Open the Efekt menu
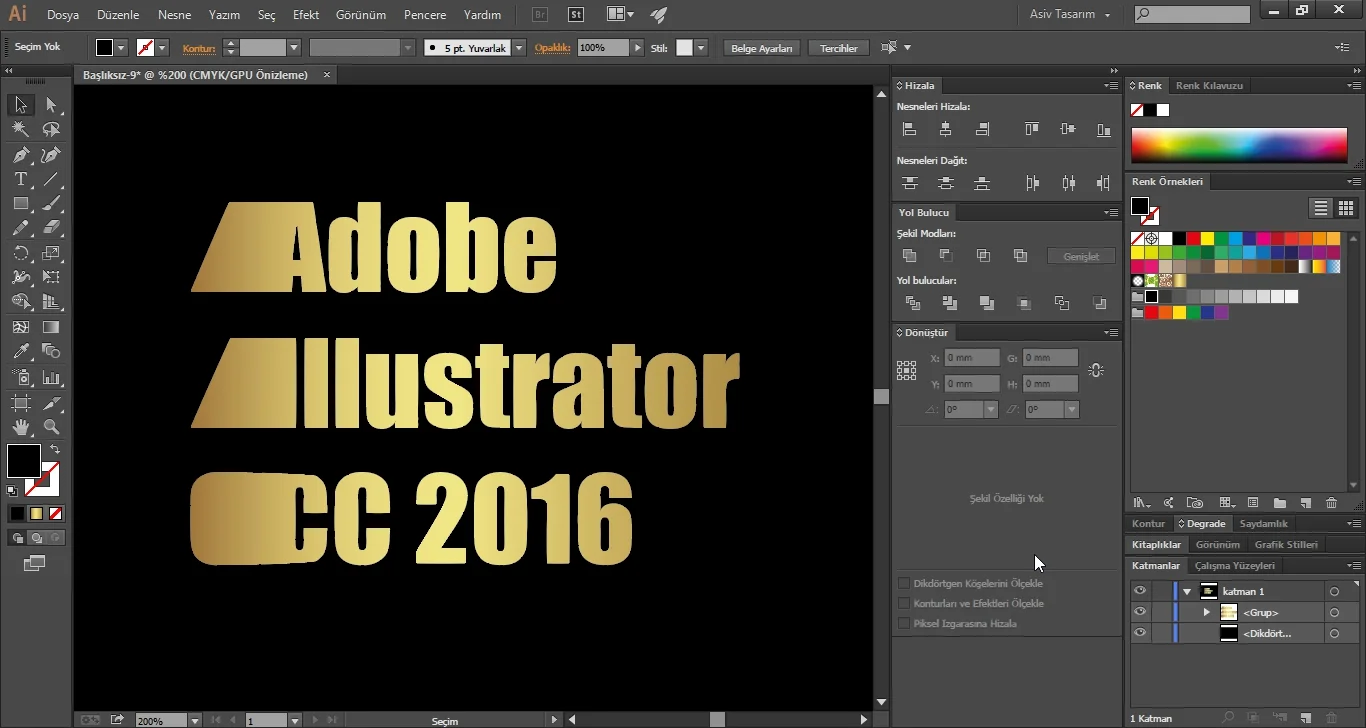The image size is (1366, 728). pyautogui.click(x=306, y=15)
